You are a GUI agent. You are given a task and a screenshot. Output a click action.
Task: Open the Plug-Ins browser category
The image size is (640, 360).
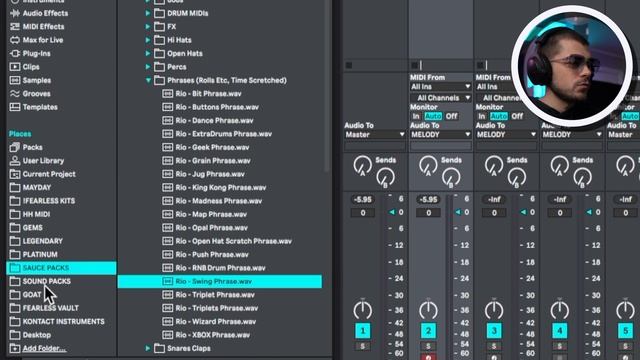[x=30, y=53]
